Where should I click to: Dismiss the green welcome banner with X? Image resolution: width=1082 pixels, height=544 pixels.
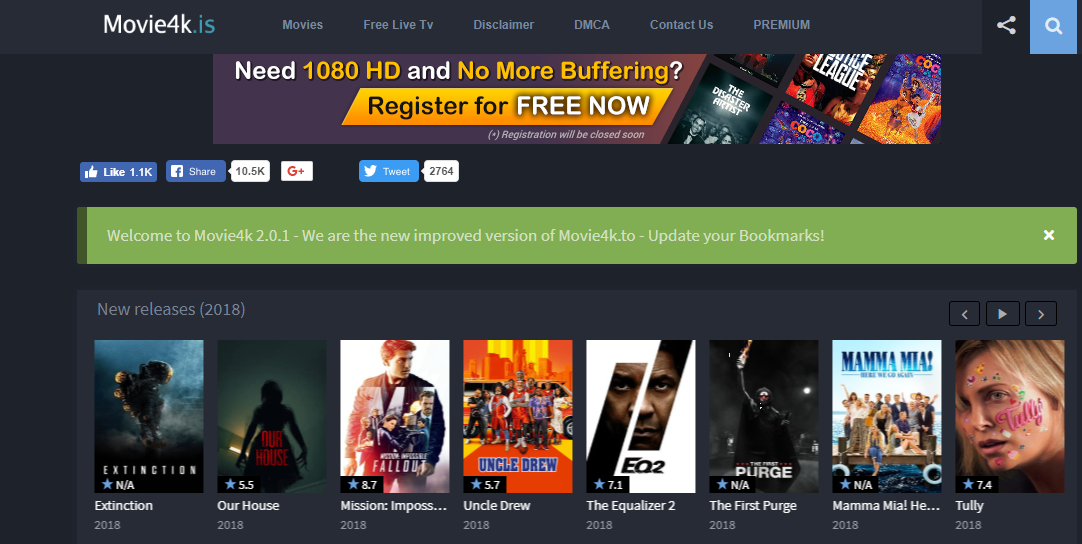click(1049, 235)
